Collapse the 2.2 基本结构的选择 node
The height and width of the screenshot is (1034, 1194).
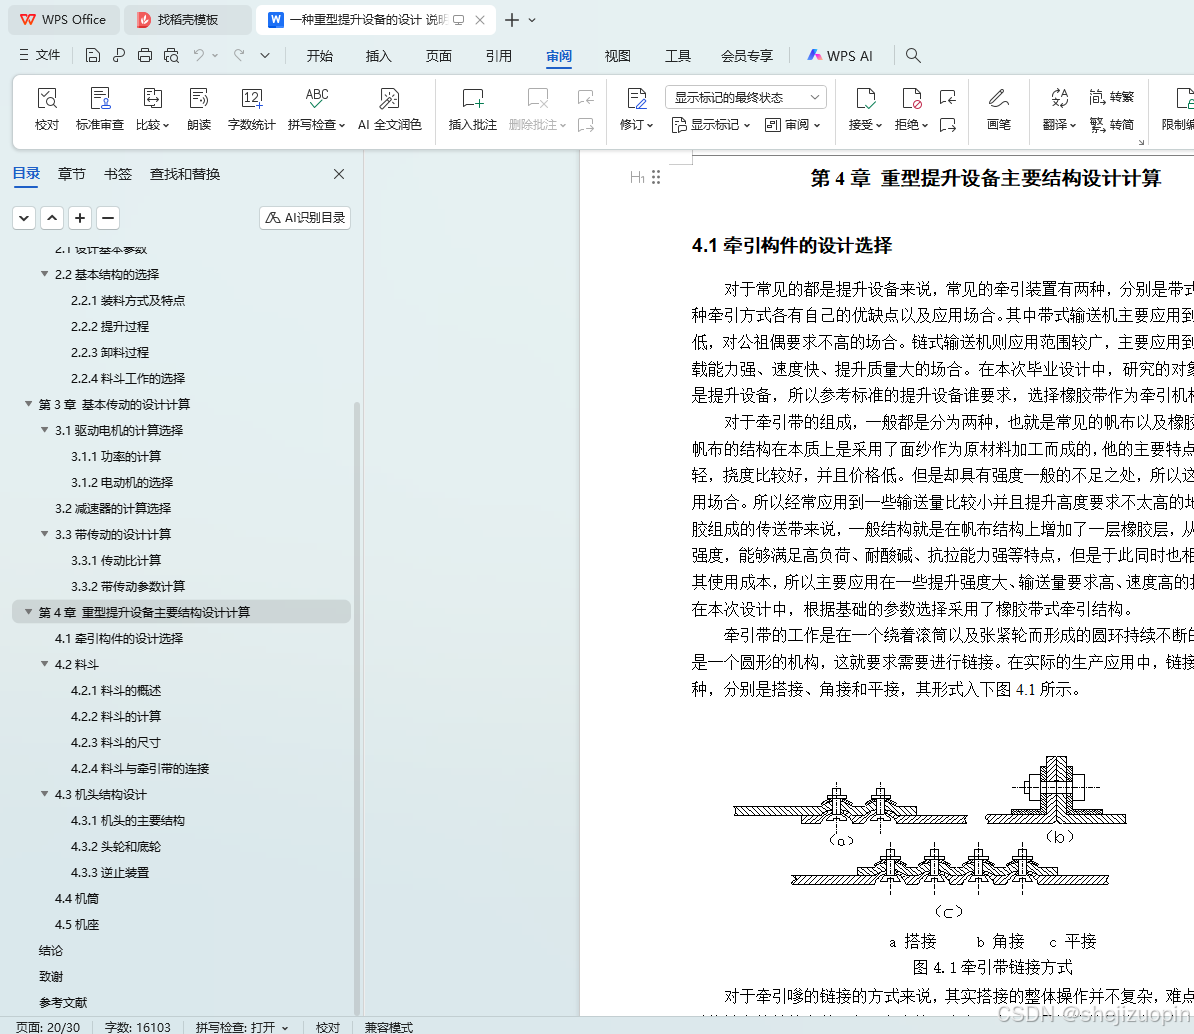point(45,273)
